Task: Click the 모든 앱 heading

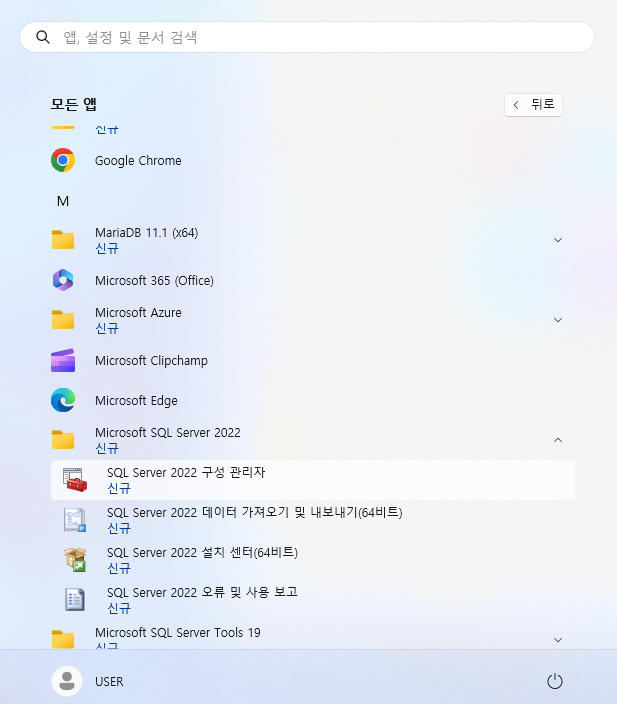Action: coord(74,104)
